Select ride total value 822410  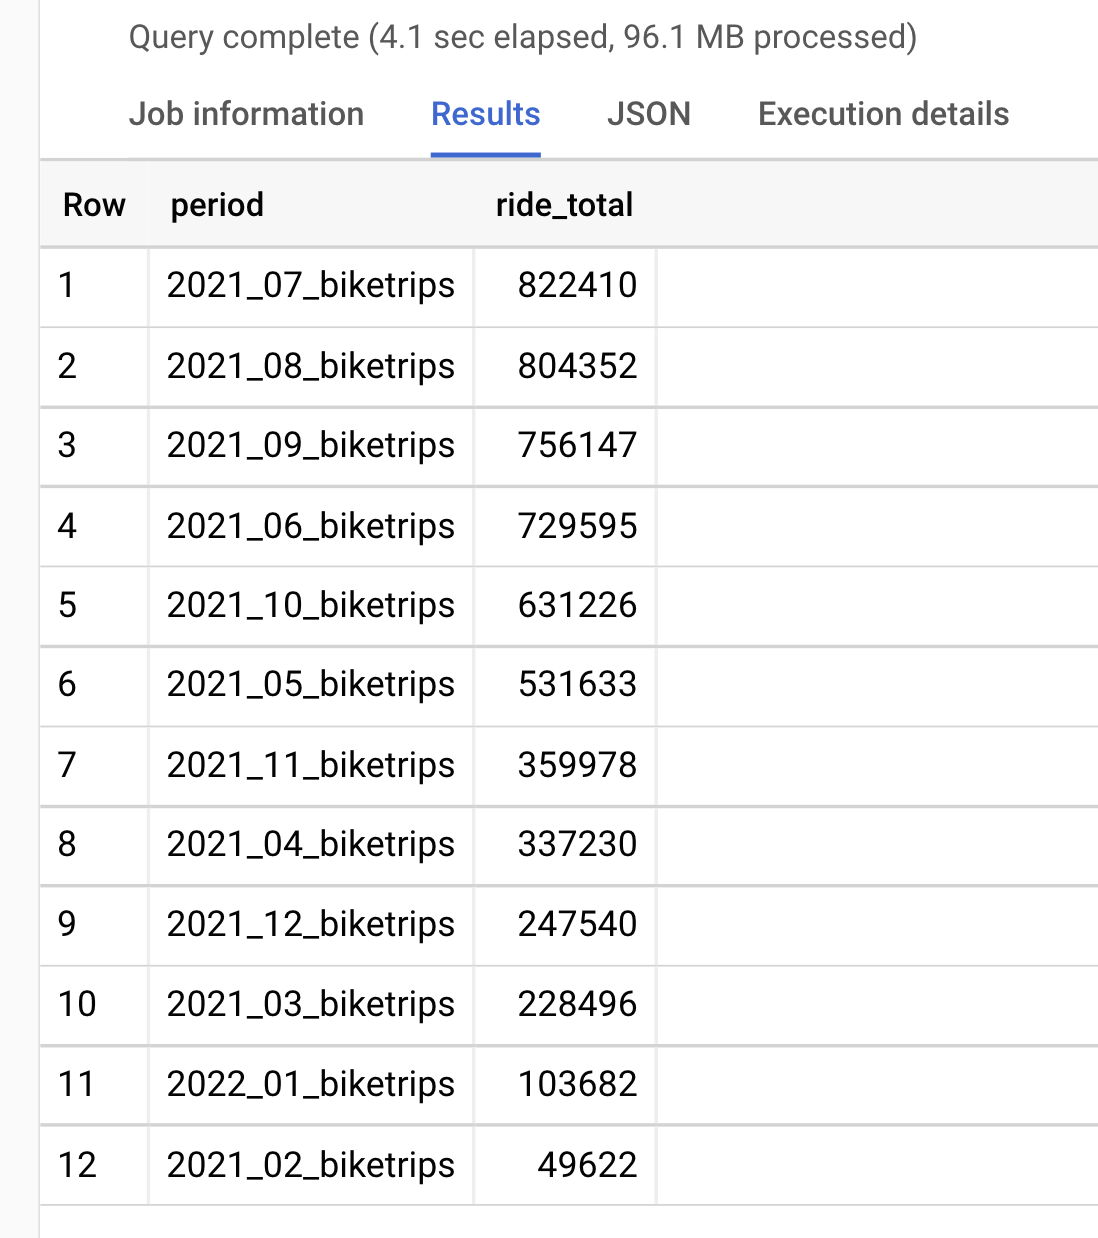[577, 285]
